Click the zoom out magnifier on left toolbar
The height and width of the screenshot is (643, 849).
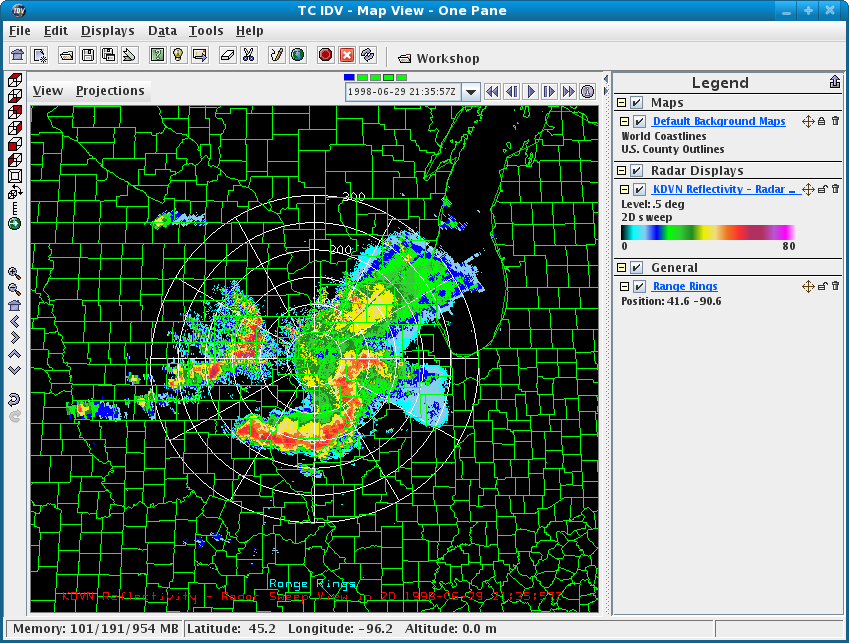tap(14, 289)
